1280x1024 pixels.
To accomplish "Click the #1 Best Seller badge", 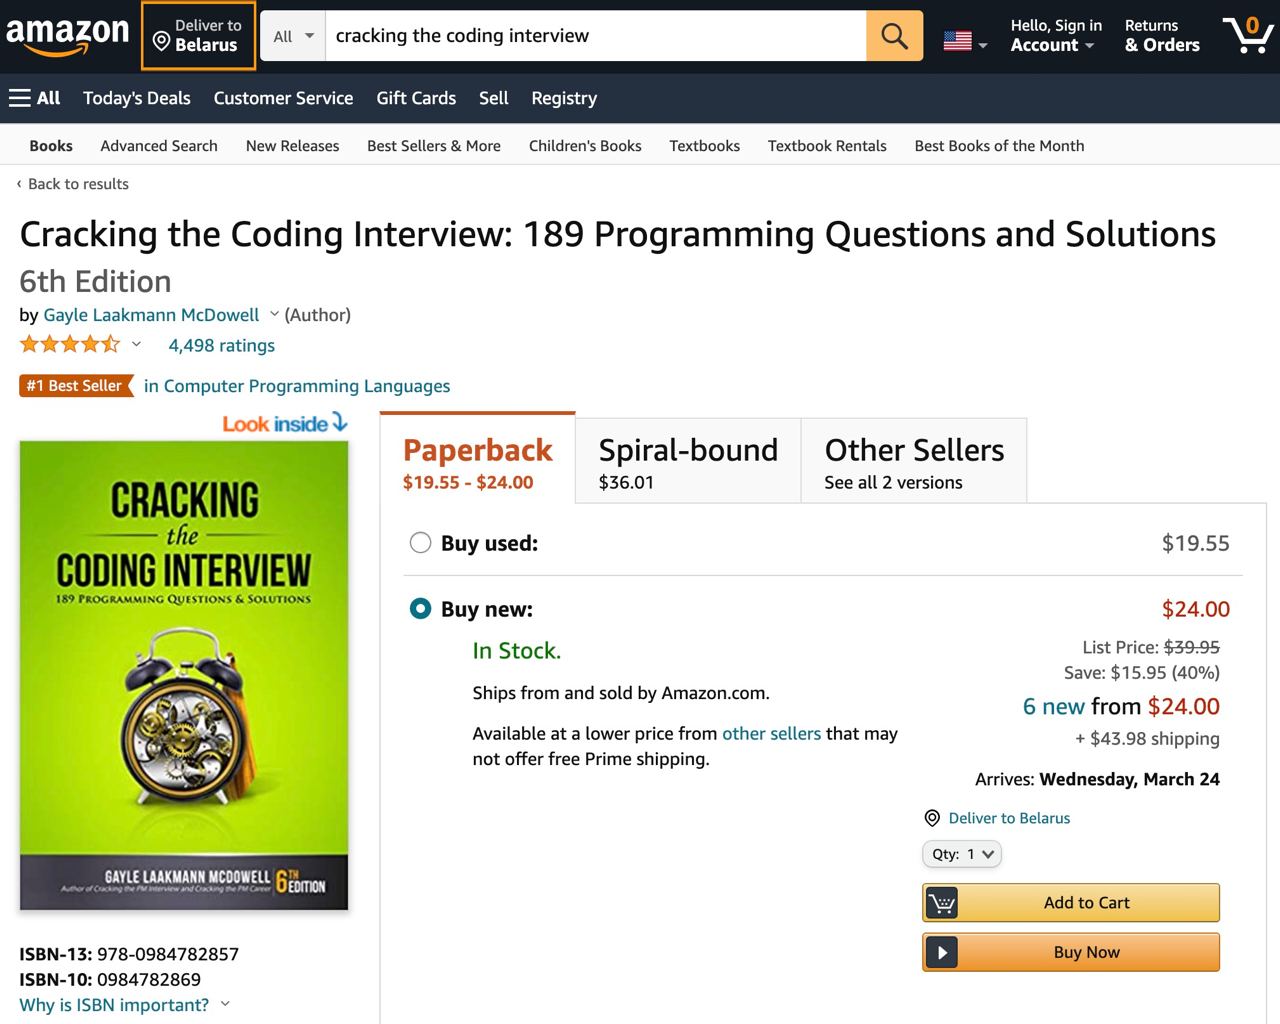I will 76,386.
